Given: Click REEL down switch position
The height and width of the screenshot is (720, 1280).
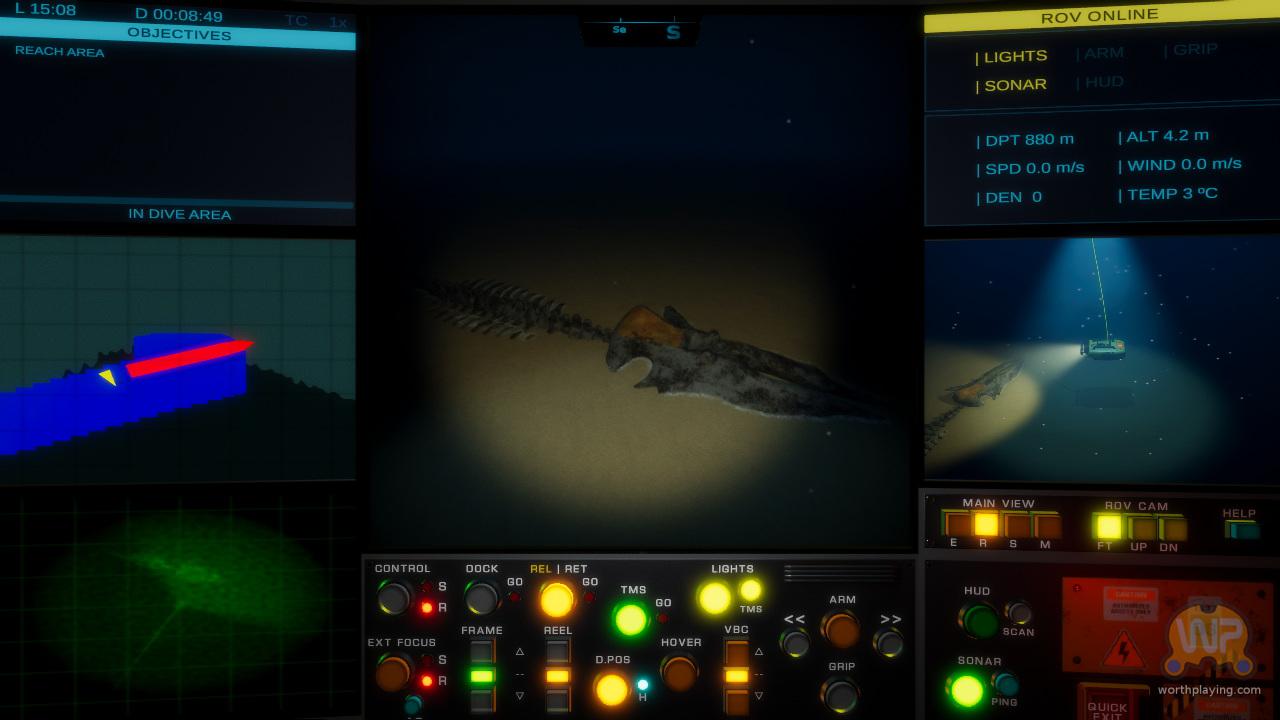Looking at the screenshot, I should tap(558, 699).
